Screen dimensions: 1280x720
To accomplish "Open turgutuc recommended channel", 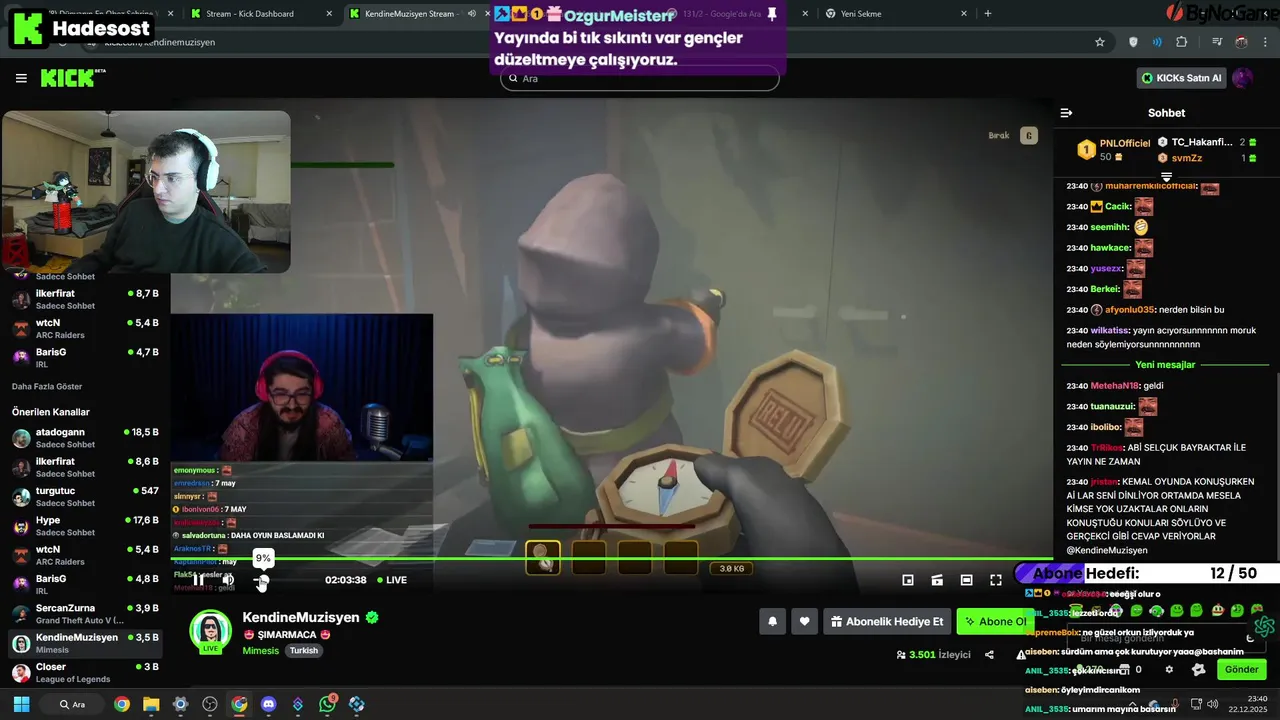I will [85, 497].
